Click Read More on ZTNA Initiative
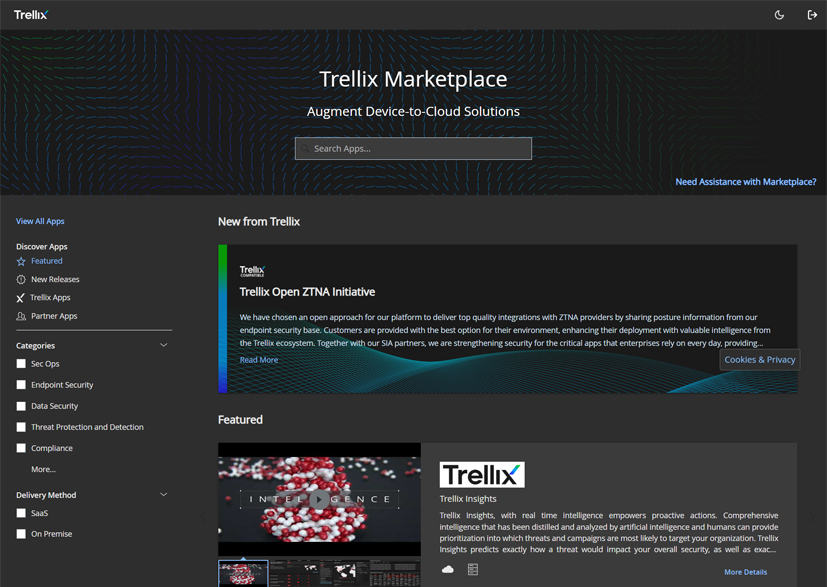827x587 pixels. pyautogui.click(x=259, y=360)
